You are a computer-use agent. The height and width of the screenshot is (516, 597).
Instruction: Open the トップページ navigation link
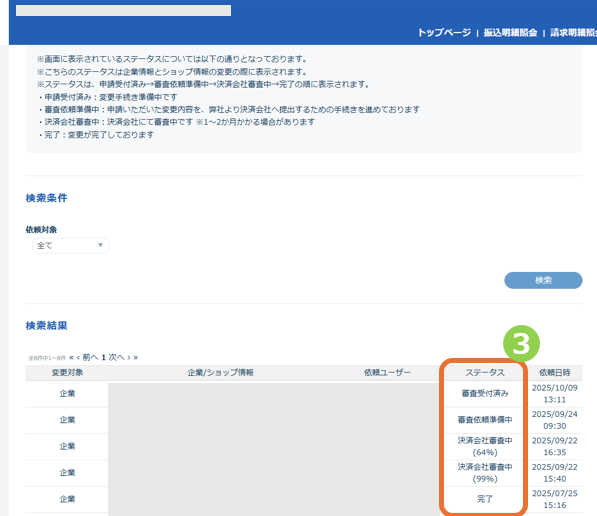pyautogui.click(x=444, y=33)
